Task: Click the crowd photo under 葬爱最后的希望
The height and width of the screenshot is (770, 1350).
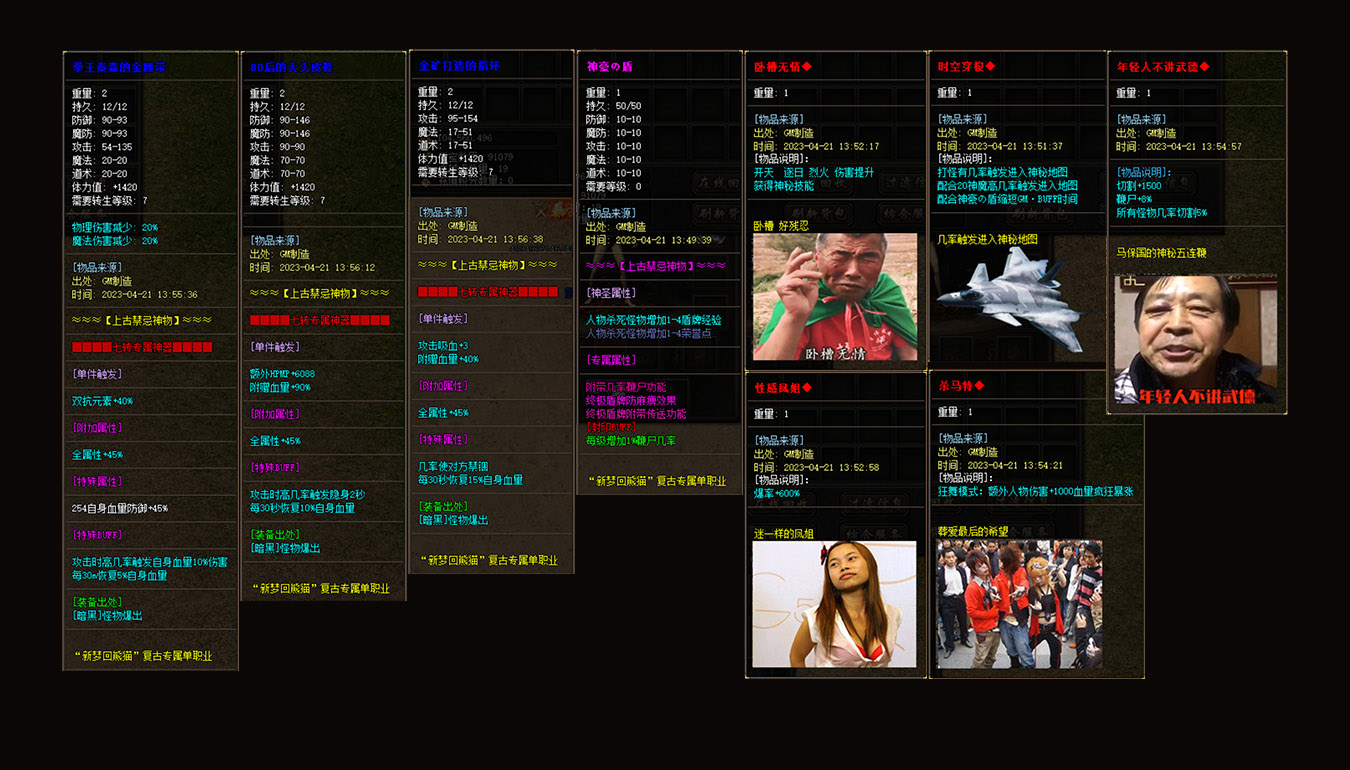Action: [1019, 604]
